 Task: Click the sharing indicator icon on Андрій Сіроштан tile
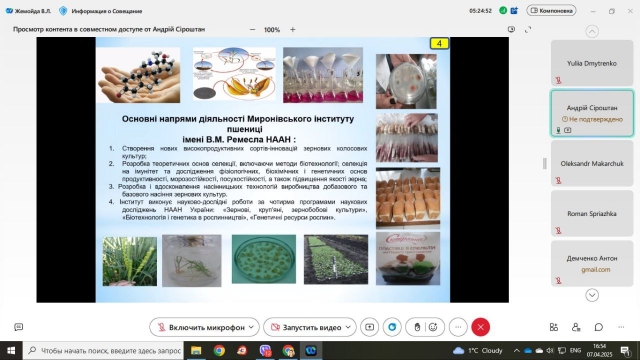click(568, 130)
